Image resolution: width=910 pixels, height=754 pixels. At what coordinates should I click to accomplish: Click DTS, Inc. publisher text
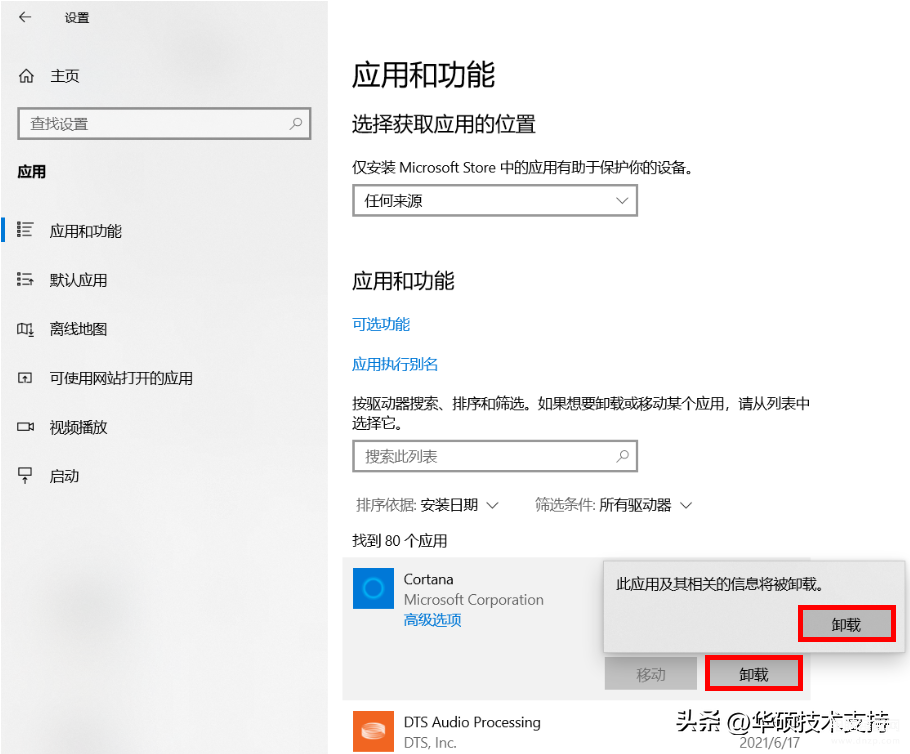tap(430, 742)
